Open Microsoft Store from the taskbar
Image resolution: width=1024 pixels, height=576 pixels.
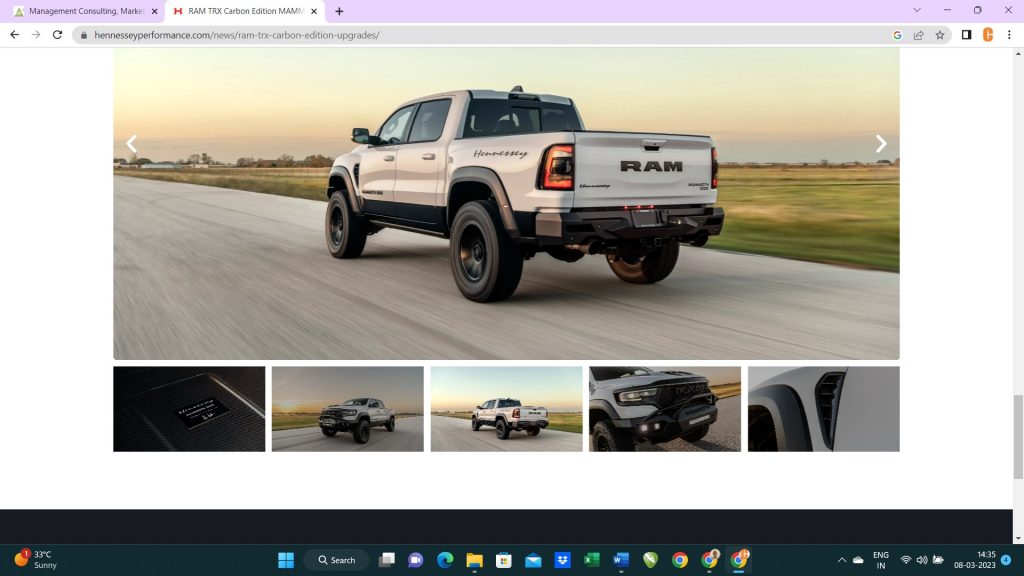[x=504, y=560]
